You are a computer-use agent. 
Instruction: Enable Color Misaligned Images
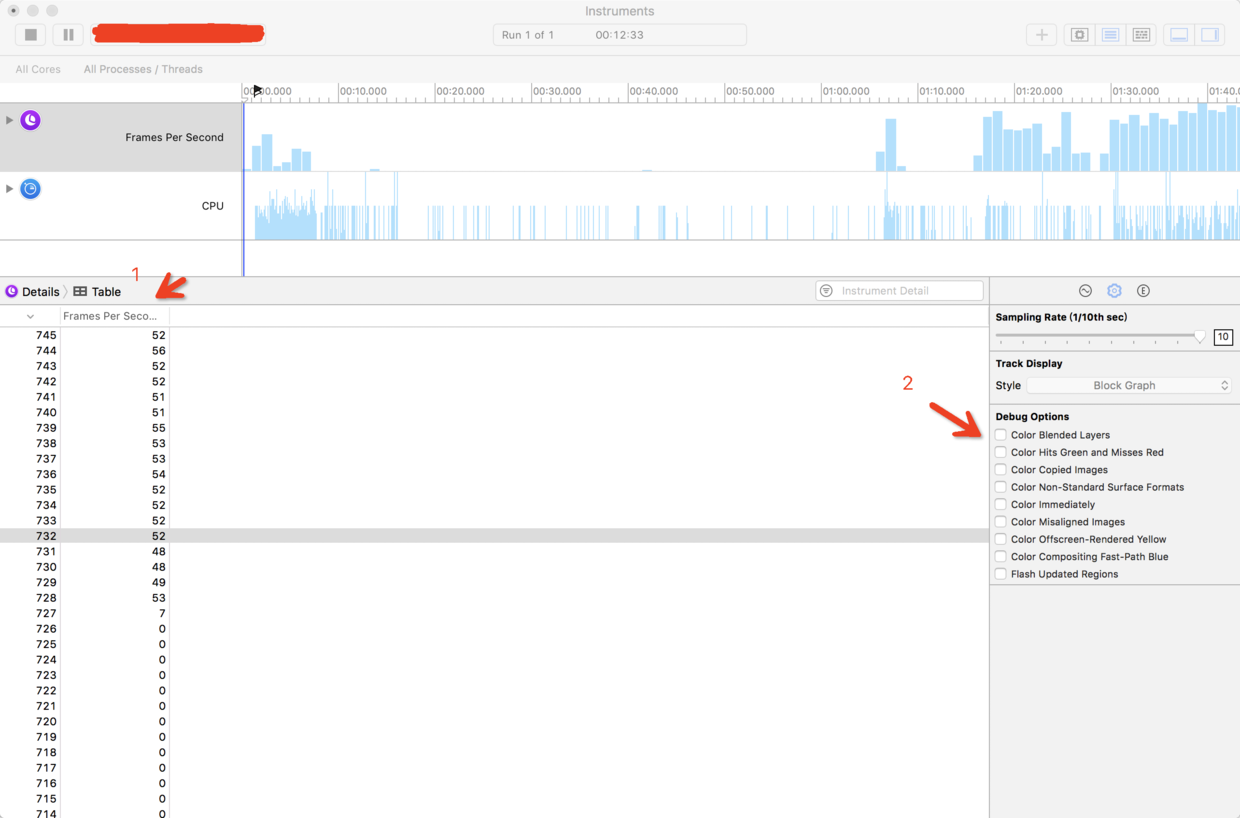[x=1001, y=522]
